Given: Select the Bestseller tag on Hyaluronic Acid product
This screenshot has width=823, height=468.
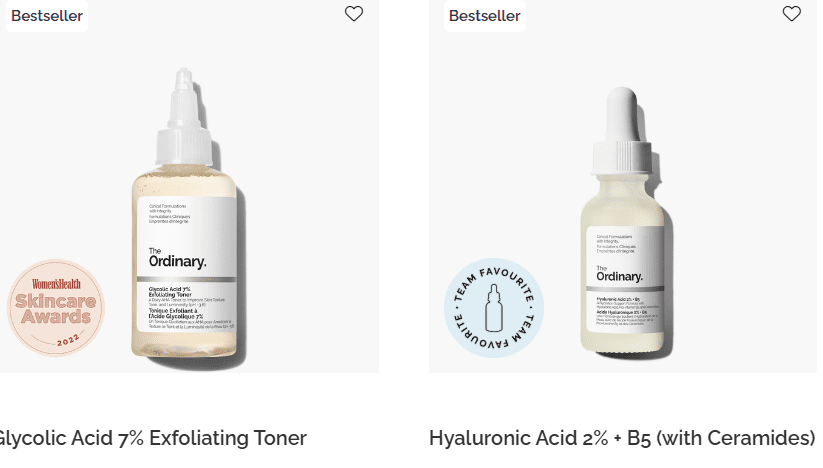Looking at the screenshot, I should pyautogui.click(x=484, y=16).
